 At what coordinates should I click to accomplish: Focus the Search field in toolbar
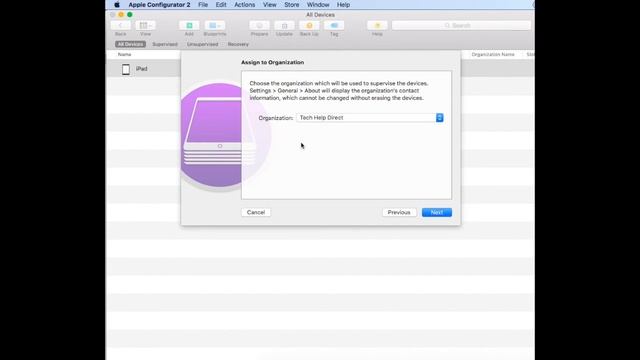click(x=461, y=25)
